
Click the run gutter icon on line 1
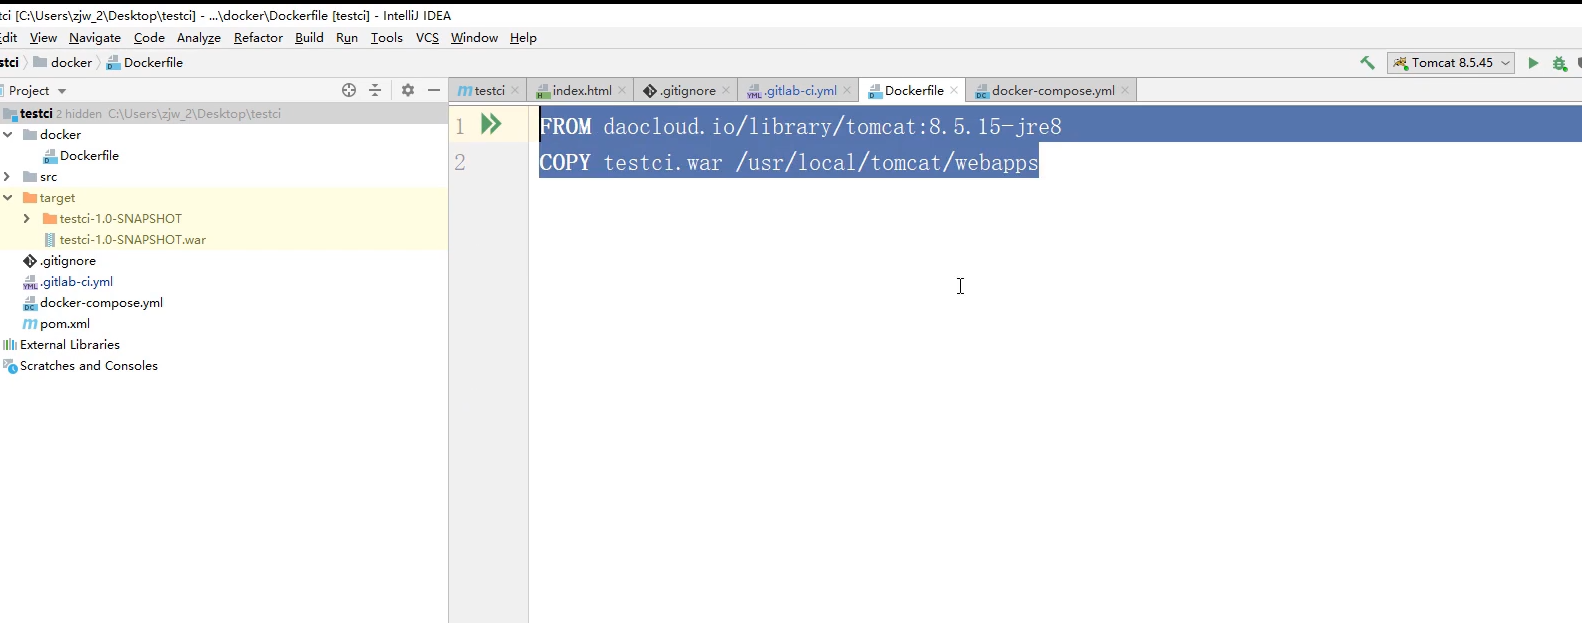[491, 125]
